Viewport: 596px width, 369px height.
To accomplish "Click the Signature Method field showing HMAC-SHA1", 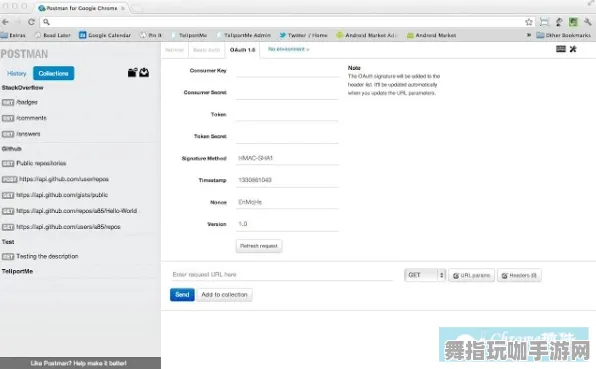I will pyautogui.click(x=287, y=158).
